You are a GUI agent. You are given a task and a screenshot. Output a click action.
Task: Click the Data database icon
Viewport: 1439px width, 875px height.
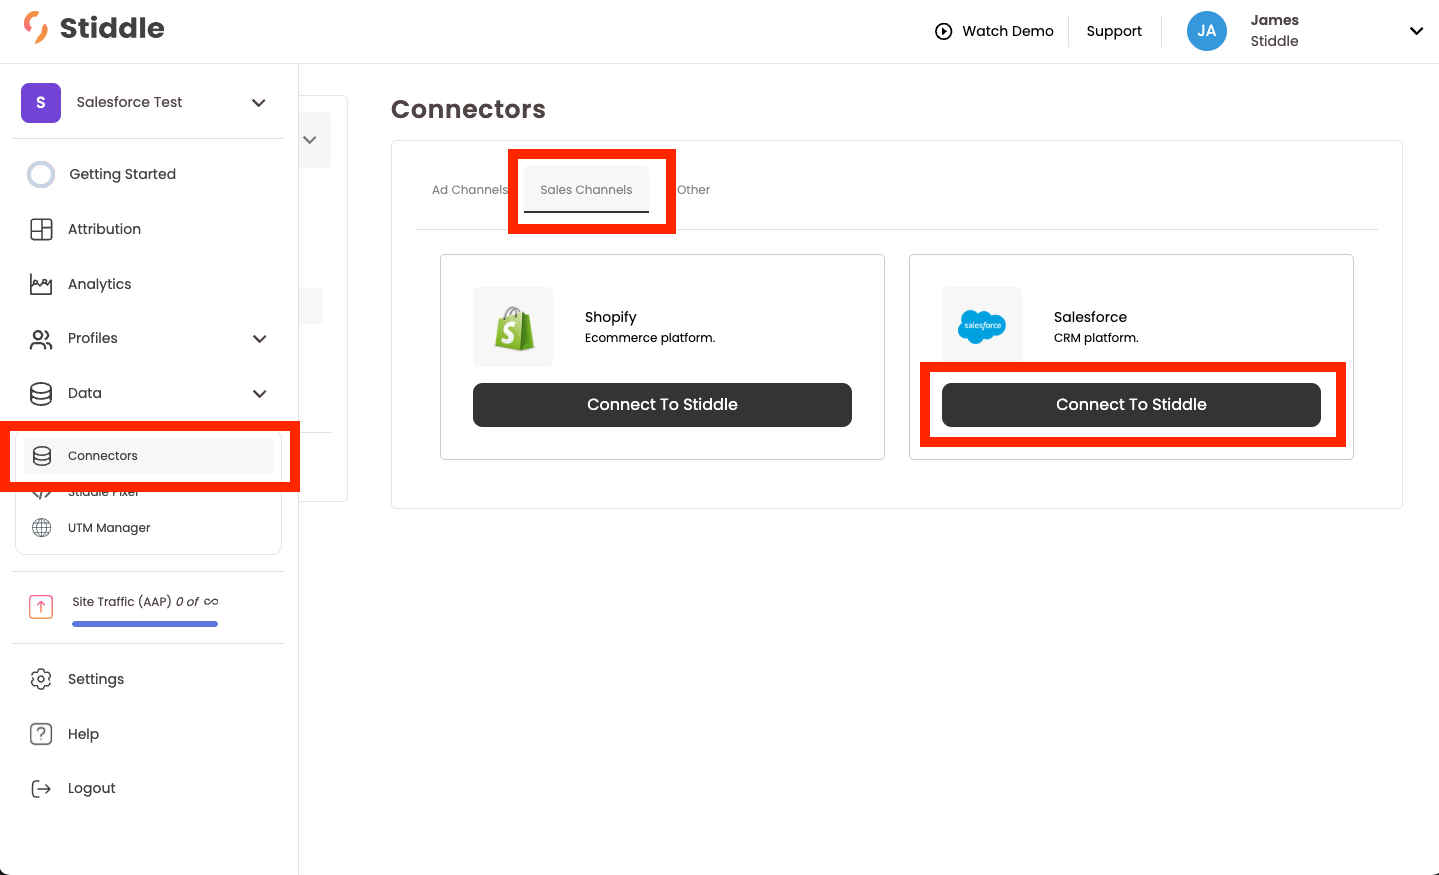(41, 393)
